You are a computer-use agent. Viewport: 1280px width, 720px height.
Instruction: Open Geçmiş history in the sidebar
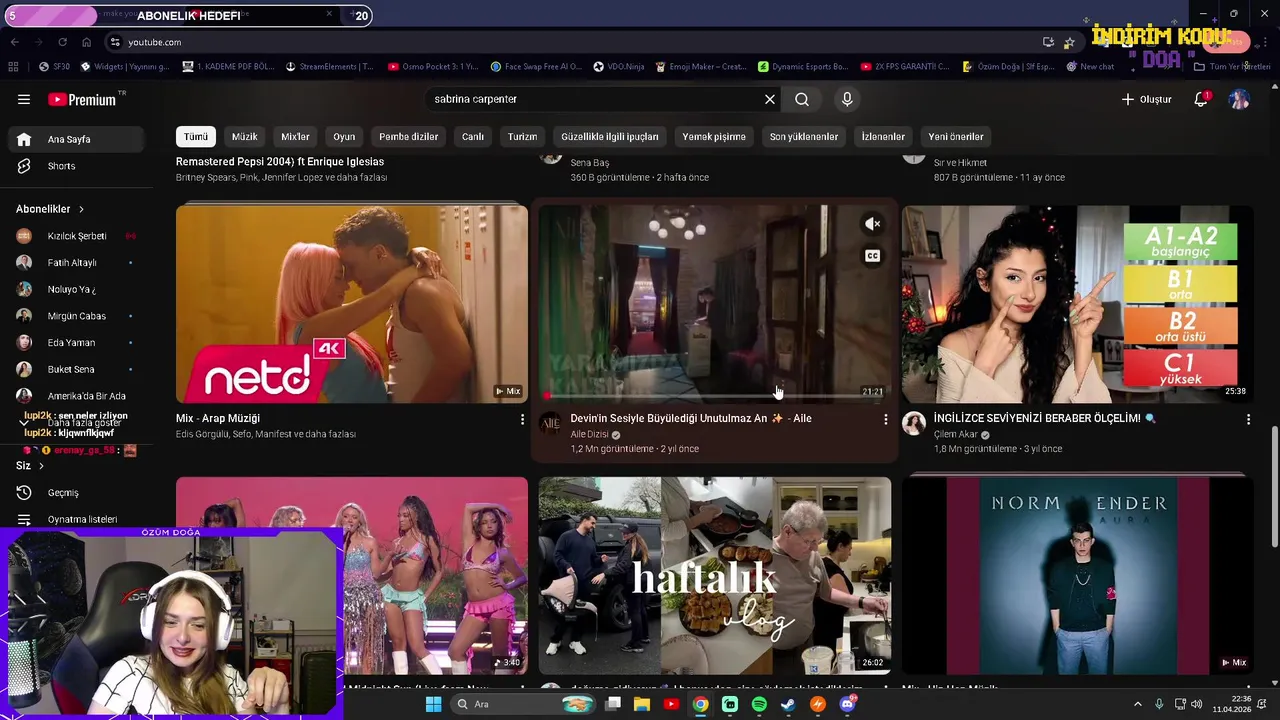click(x=78, y=493)
